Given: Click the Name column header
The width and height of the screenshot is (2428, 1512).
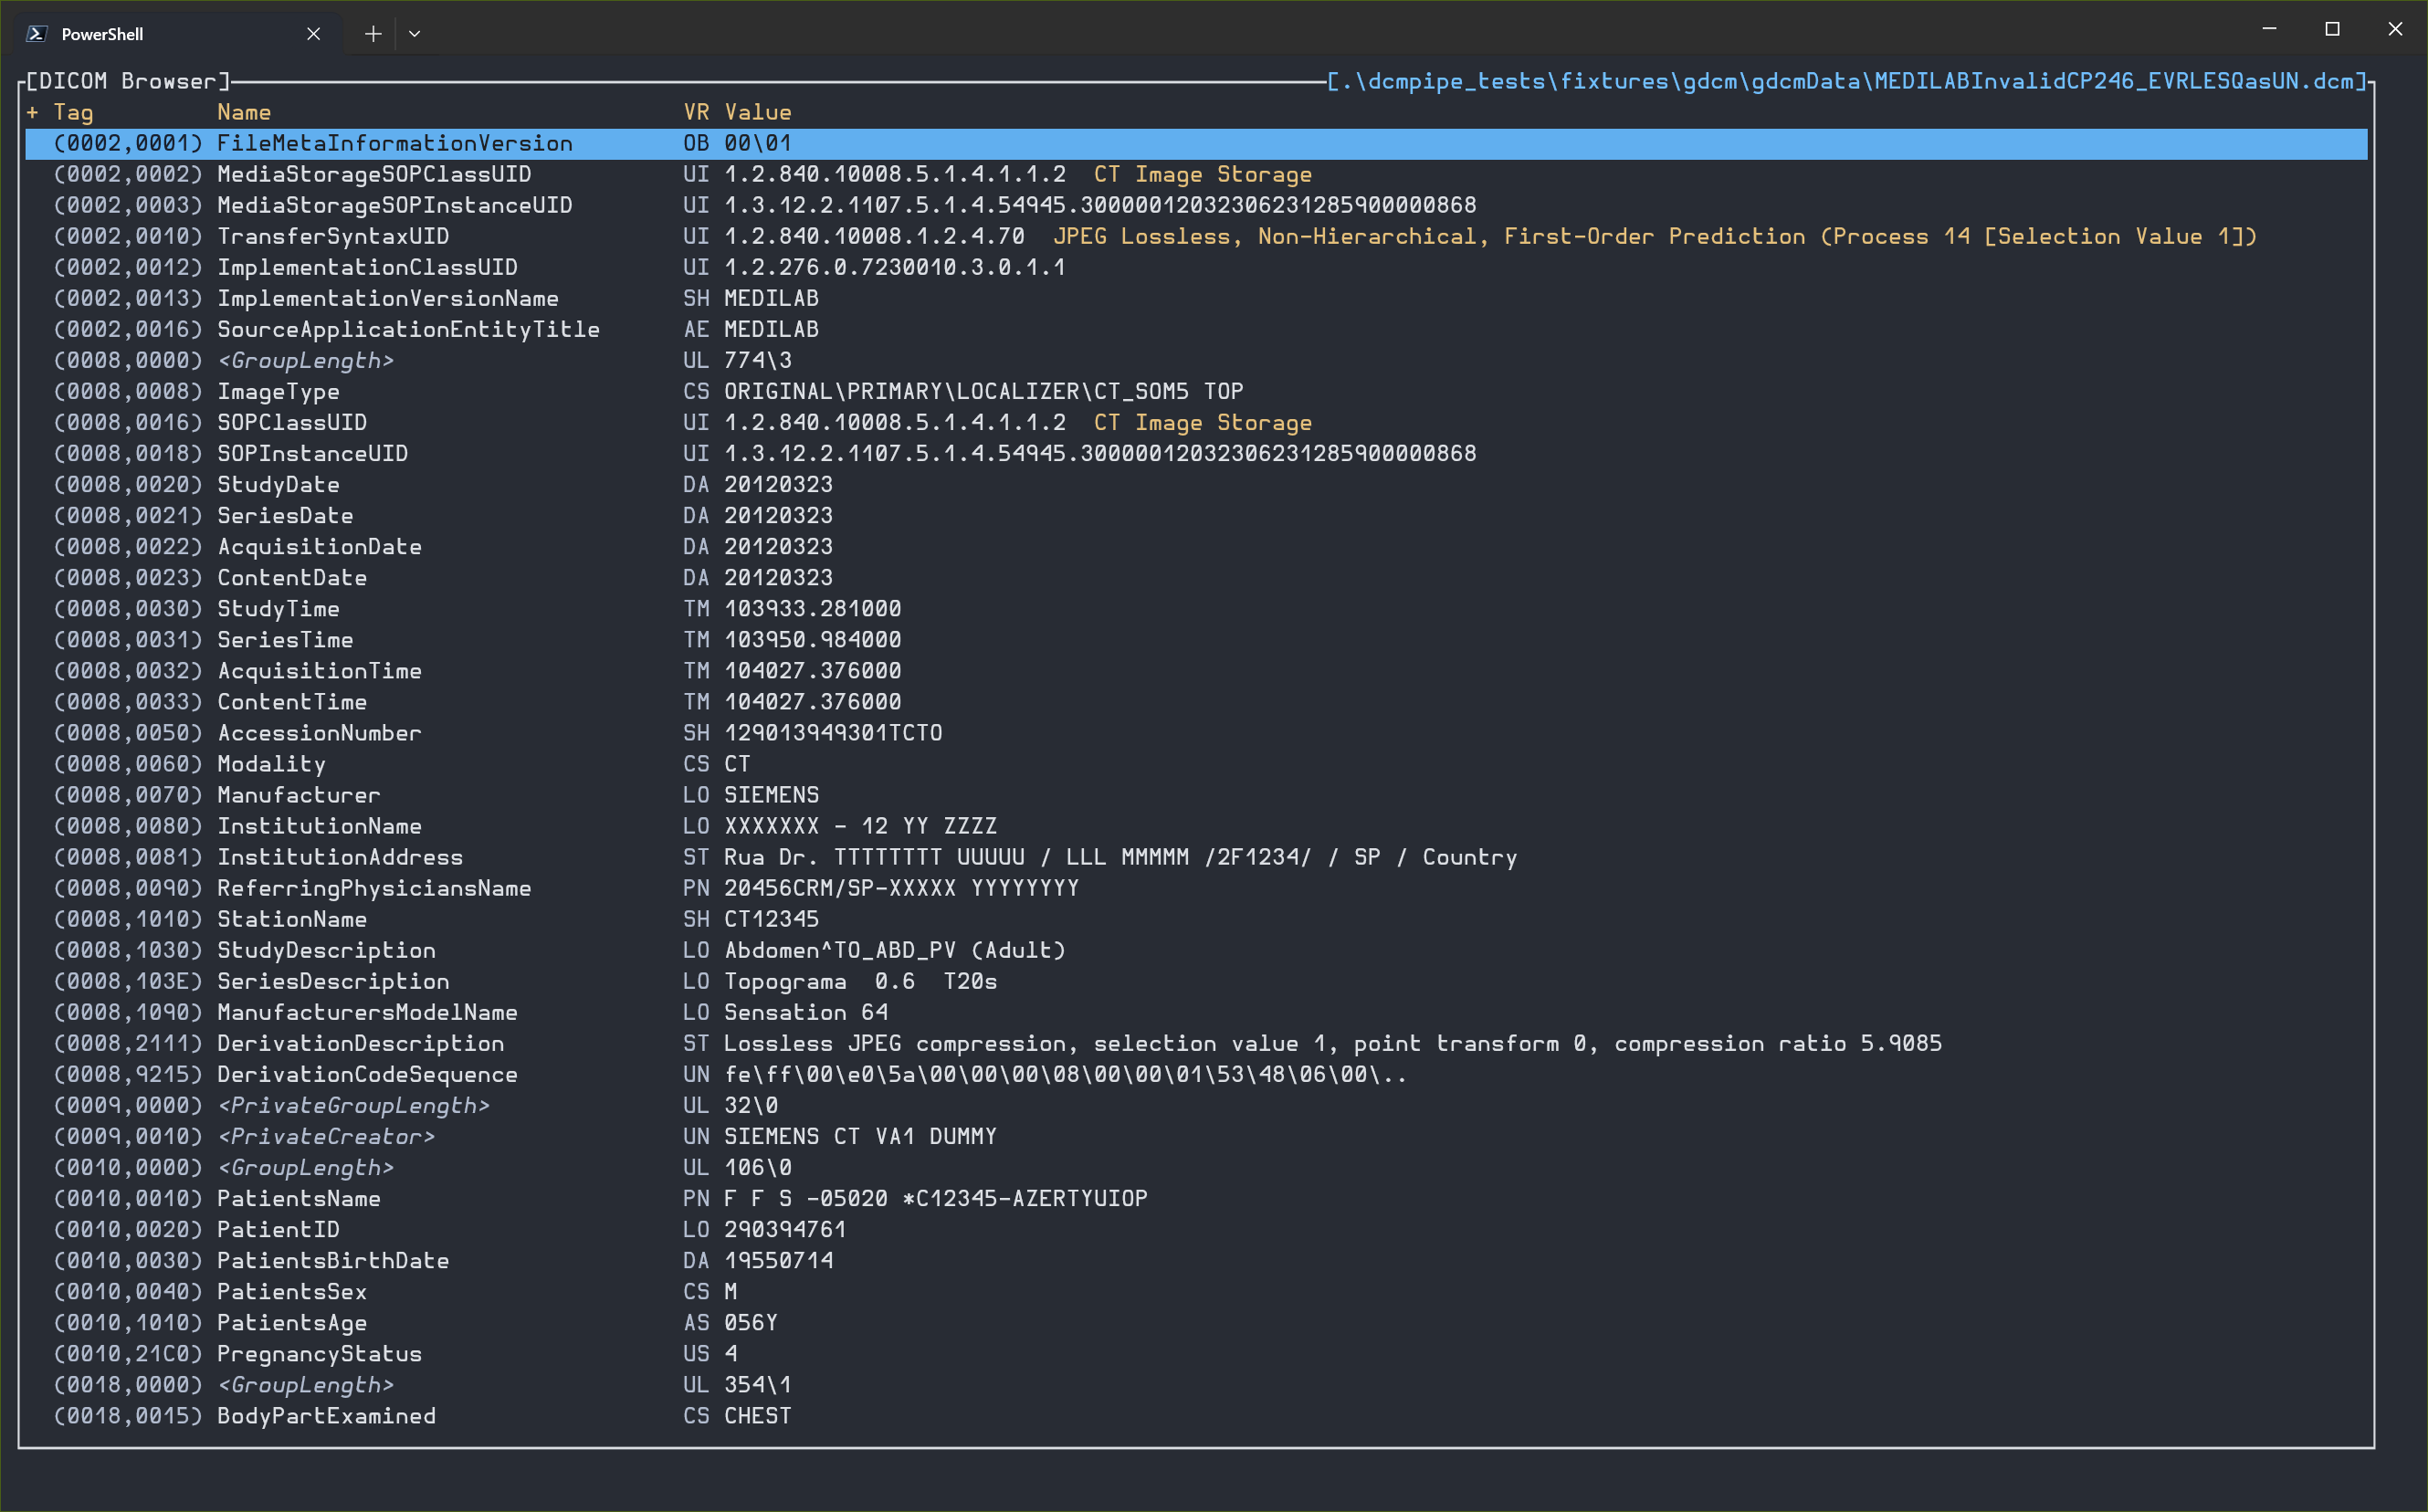Looking at the screenshot, I should click(244, 112).
